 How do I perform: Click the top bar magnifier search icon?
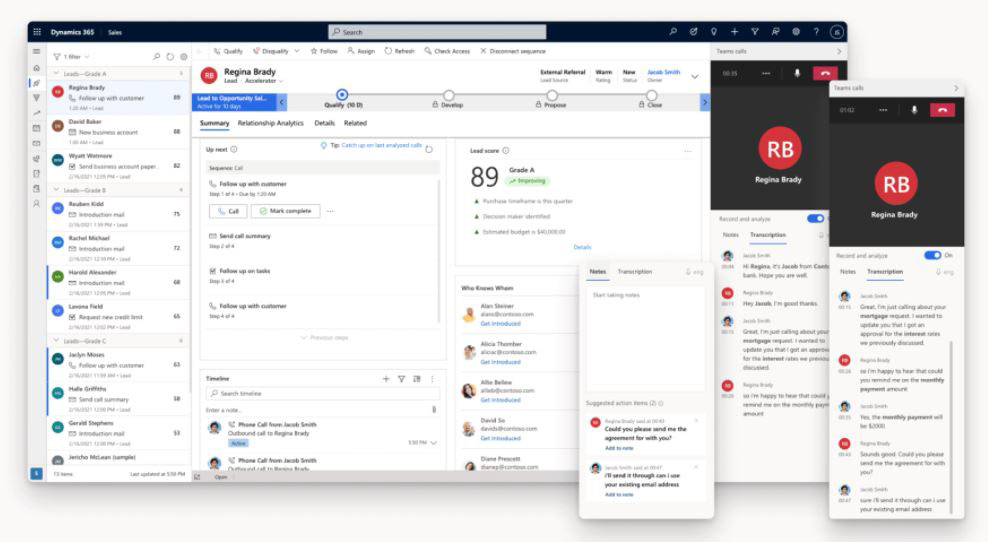pos(673,32)
